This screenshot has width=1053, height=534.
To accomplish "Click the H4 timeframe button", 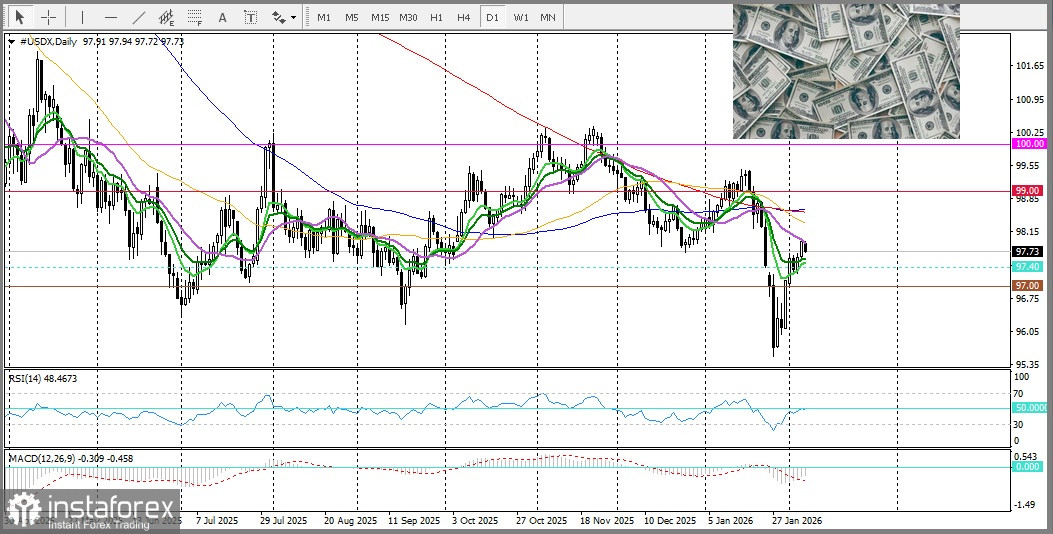I will pyautogui.click(x=463, y=17).
